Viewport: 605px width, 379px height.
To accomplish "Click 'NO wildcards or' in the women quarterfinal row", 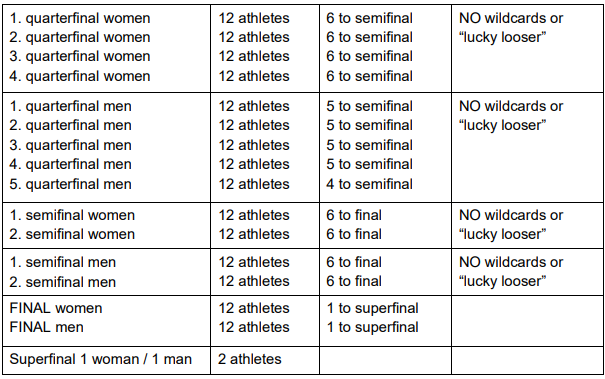I will [511, 18].
